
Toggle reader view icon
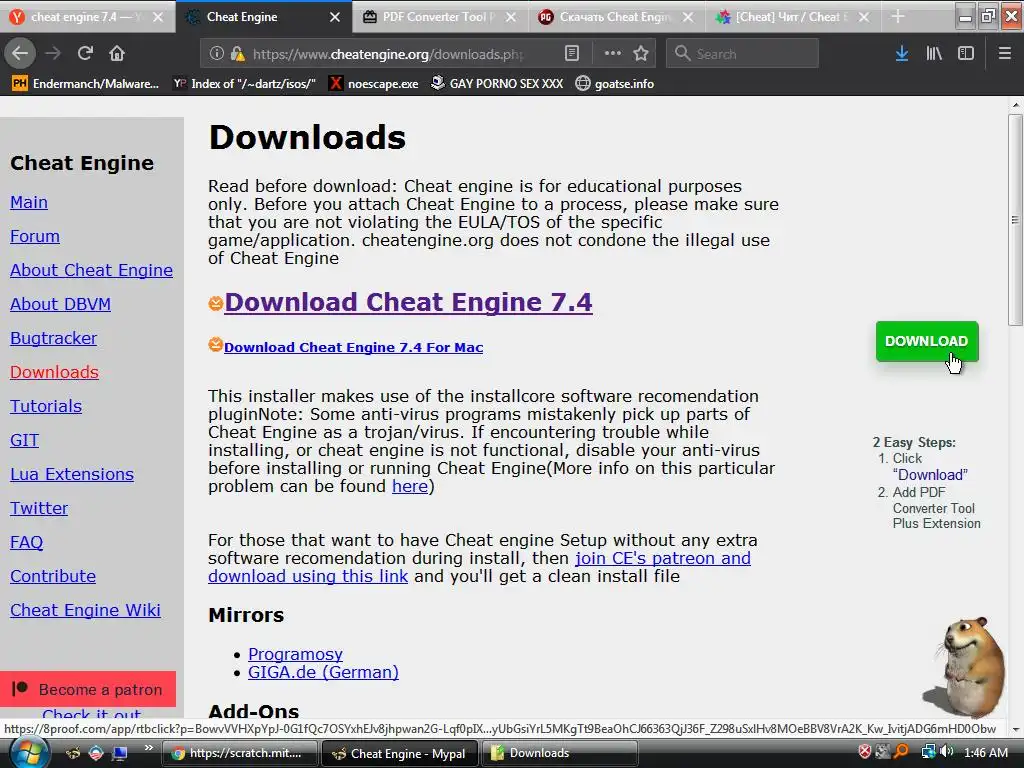point(571,53)
